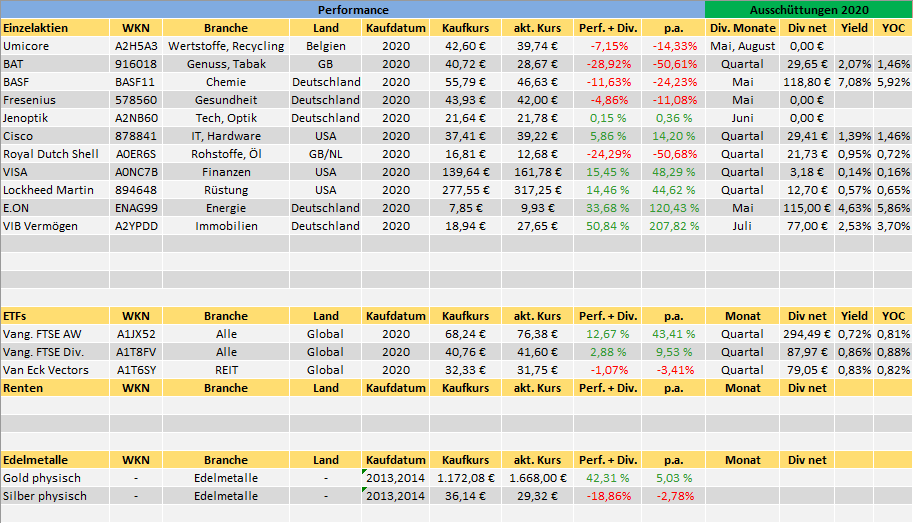The width and height of the screenshot is (913, 523).
Task: Click Royal Dutch Shell p.a. -50,68%
Action: point(674,154)
